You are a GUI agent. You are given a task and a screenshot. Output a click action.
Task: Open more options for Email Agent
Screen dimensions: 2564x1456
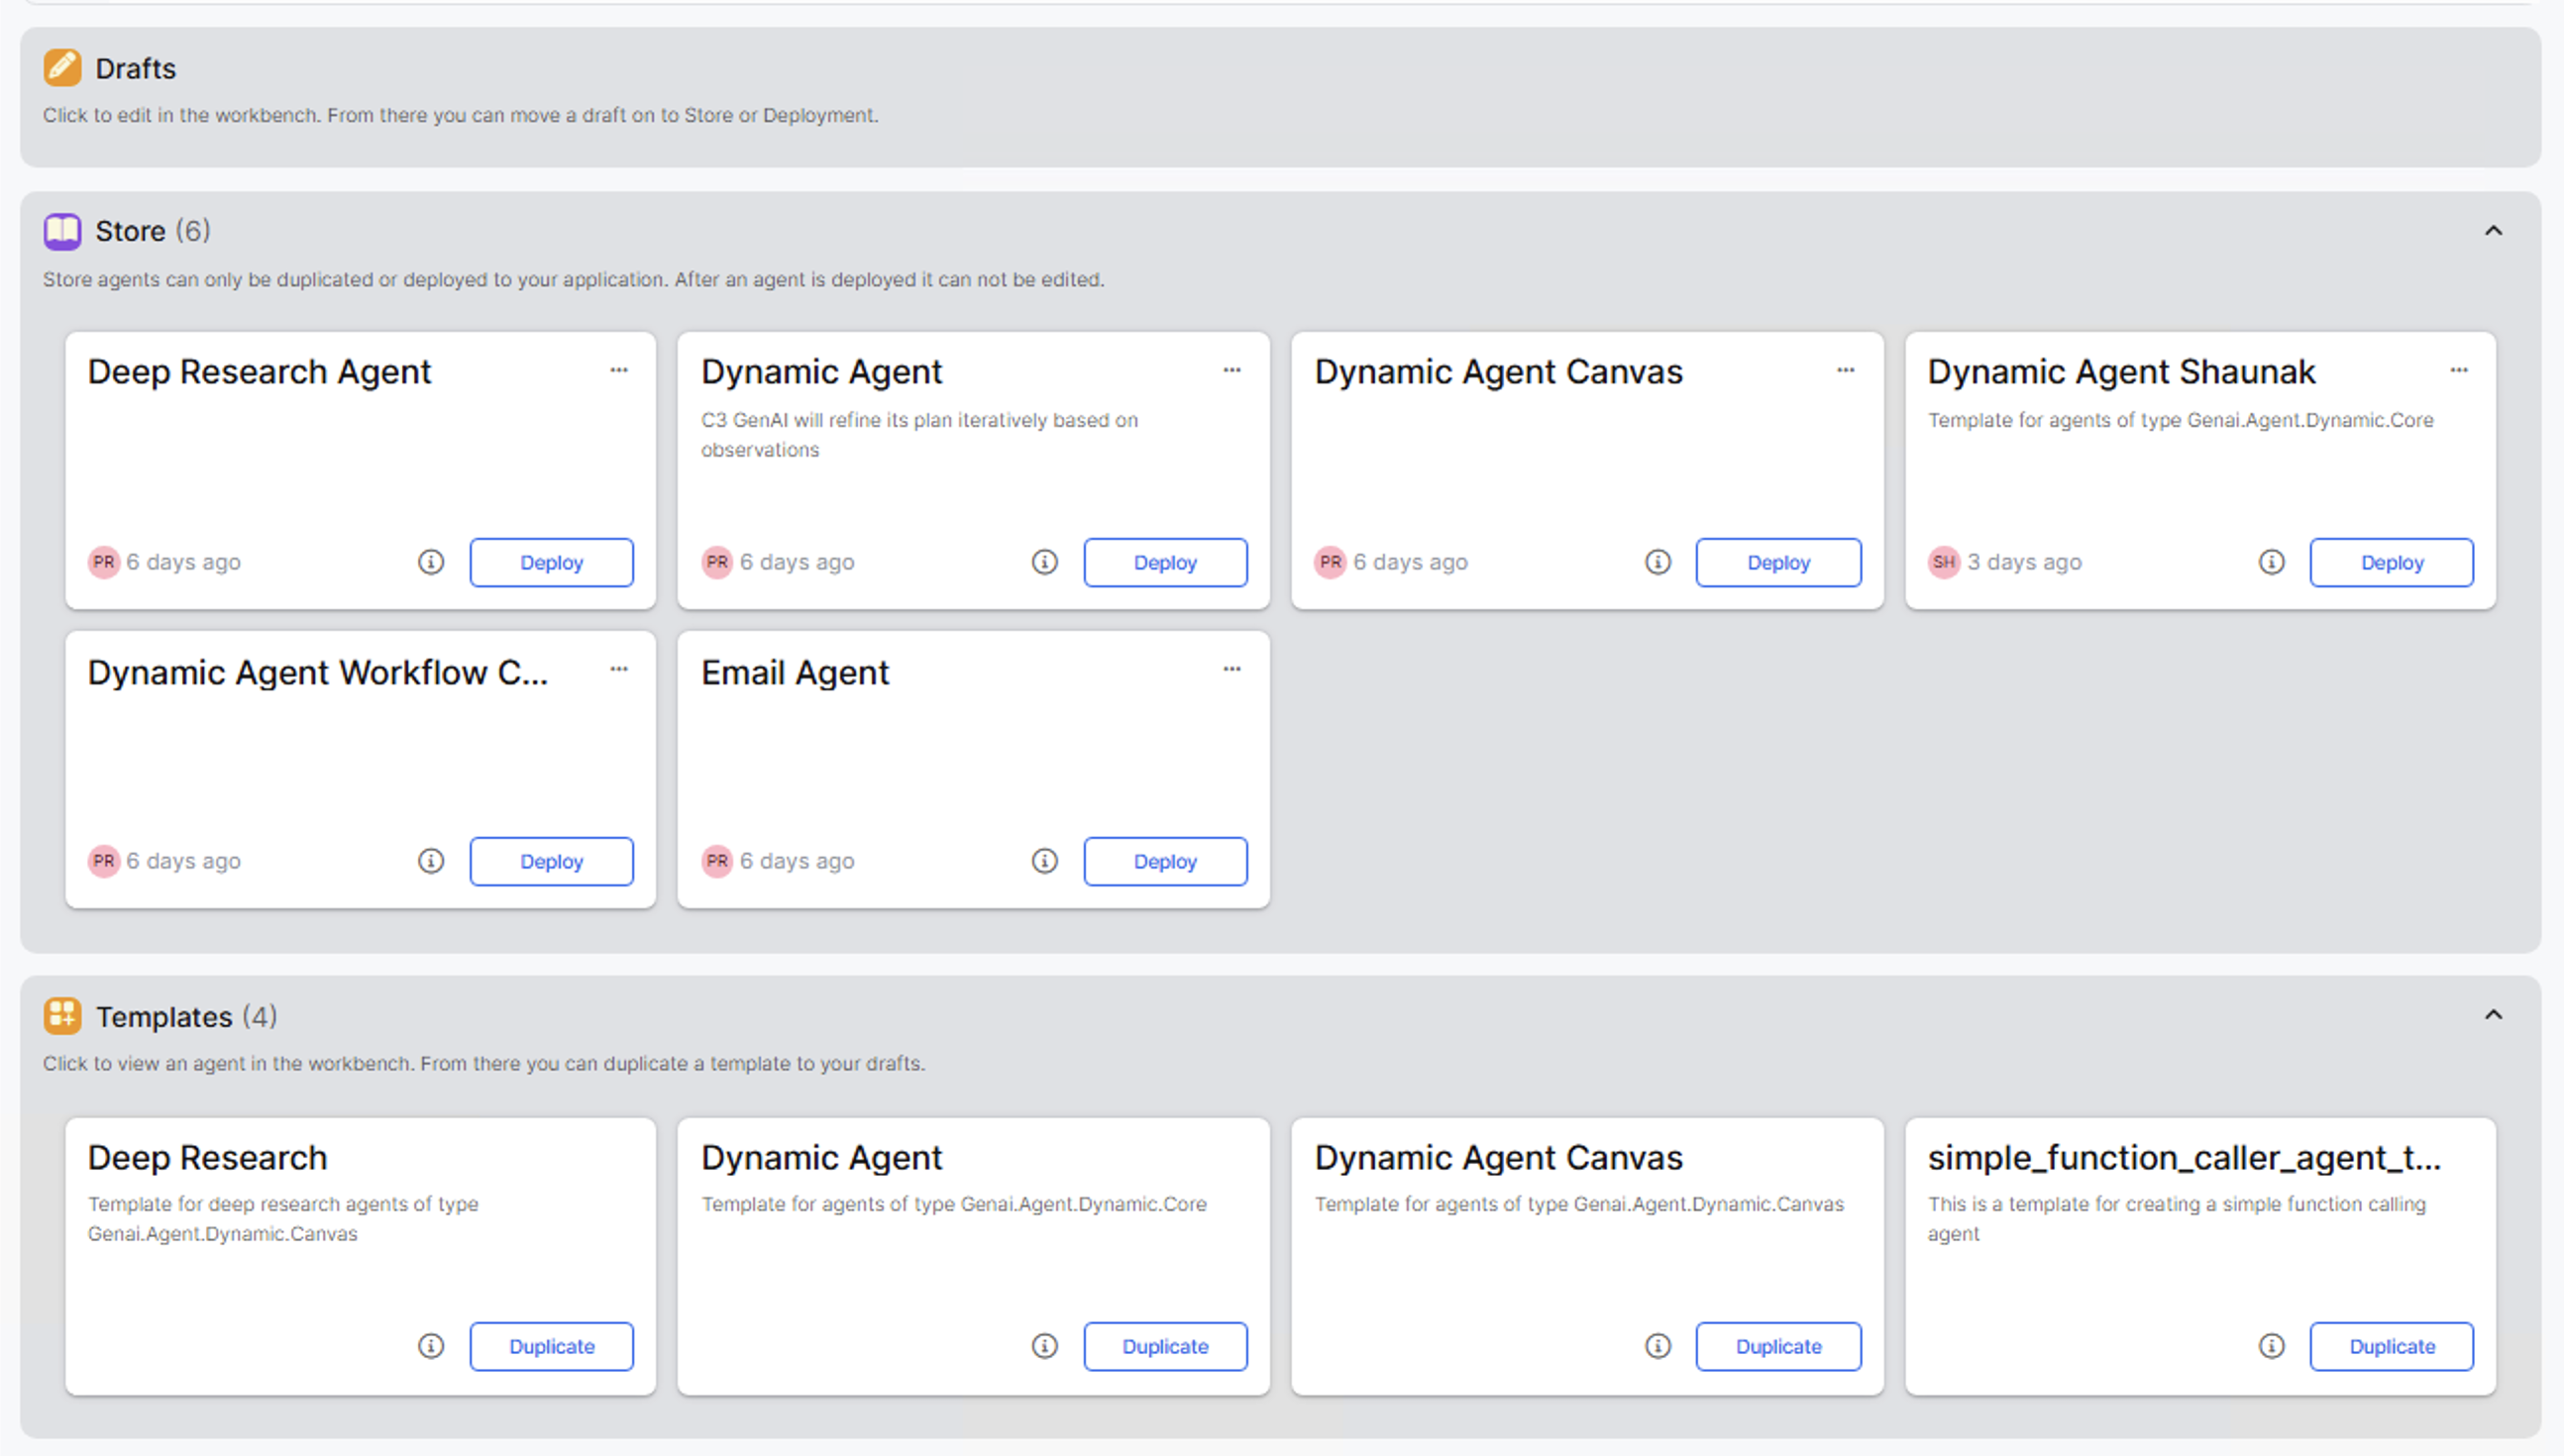(x=1232, y=669)
